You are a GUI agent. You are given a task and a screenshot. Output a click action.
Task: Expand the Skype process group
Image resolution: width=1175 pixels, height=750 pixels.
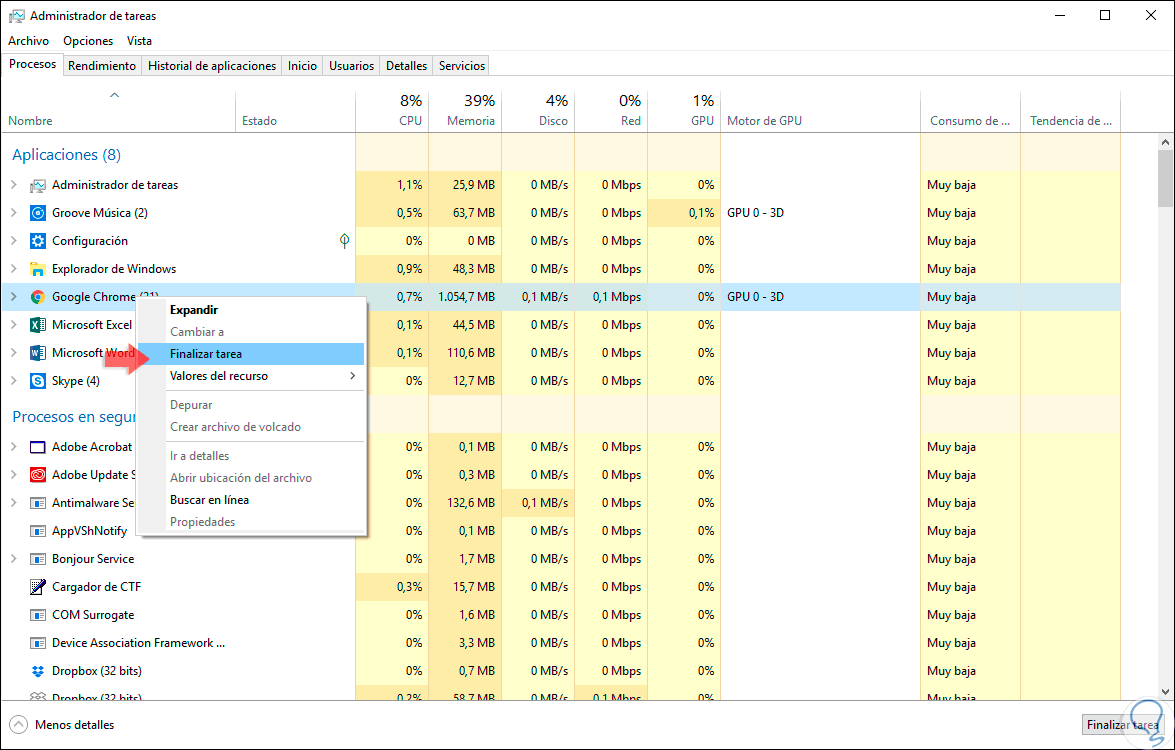coord(14,381)
